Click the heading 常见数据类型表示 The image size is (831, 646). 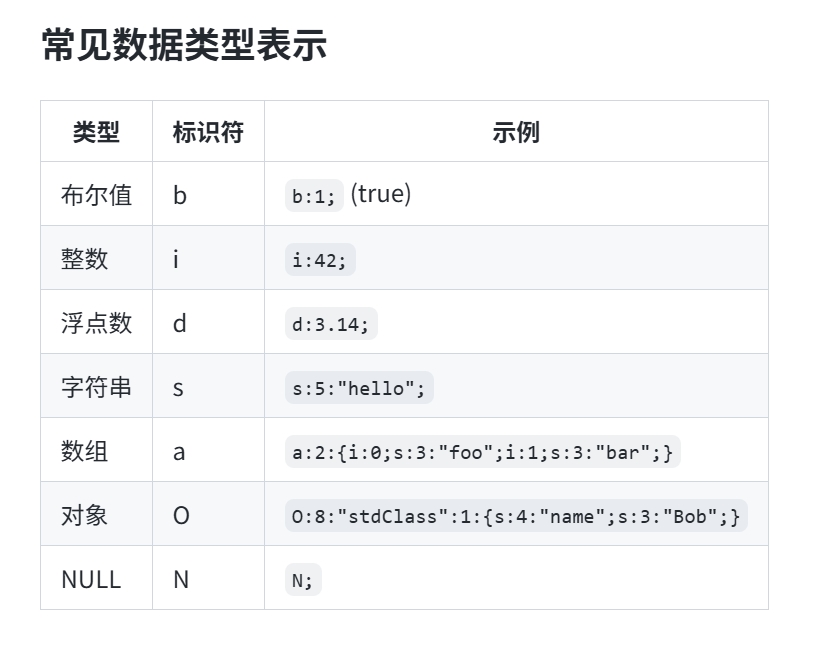click(184, 45)
